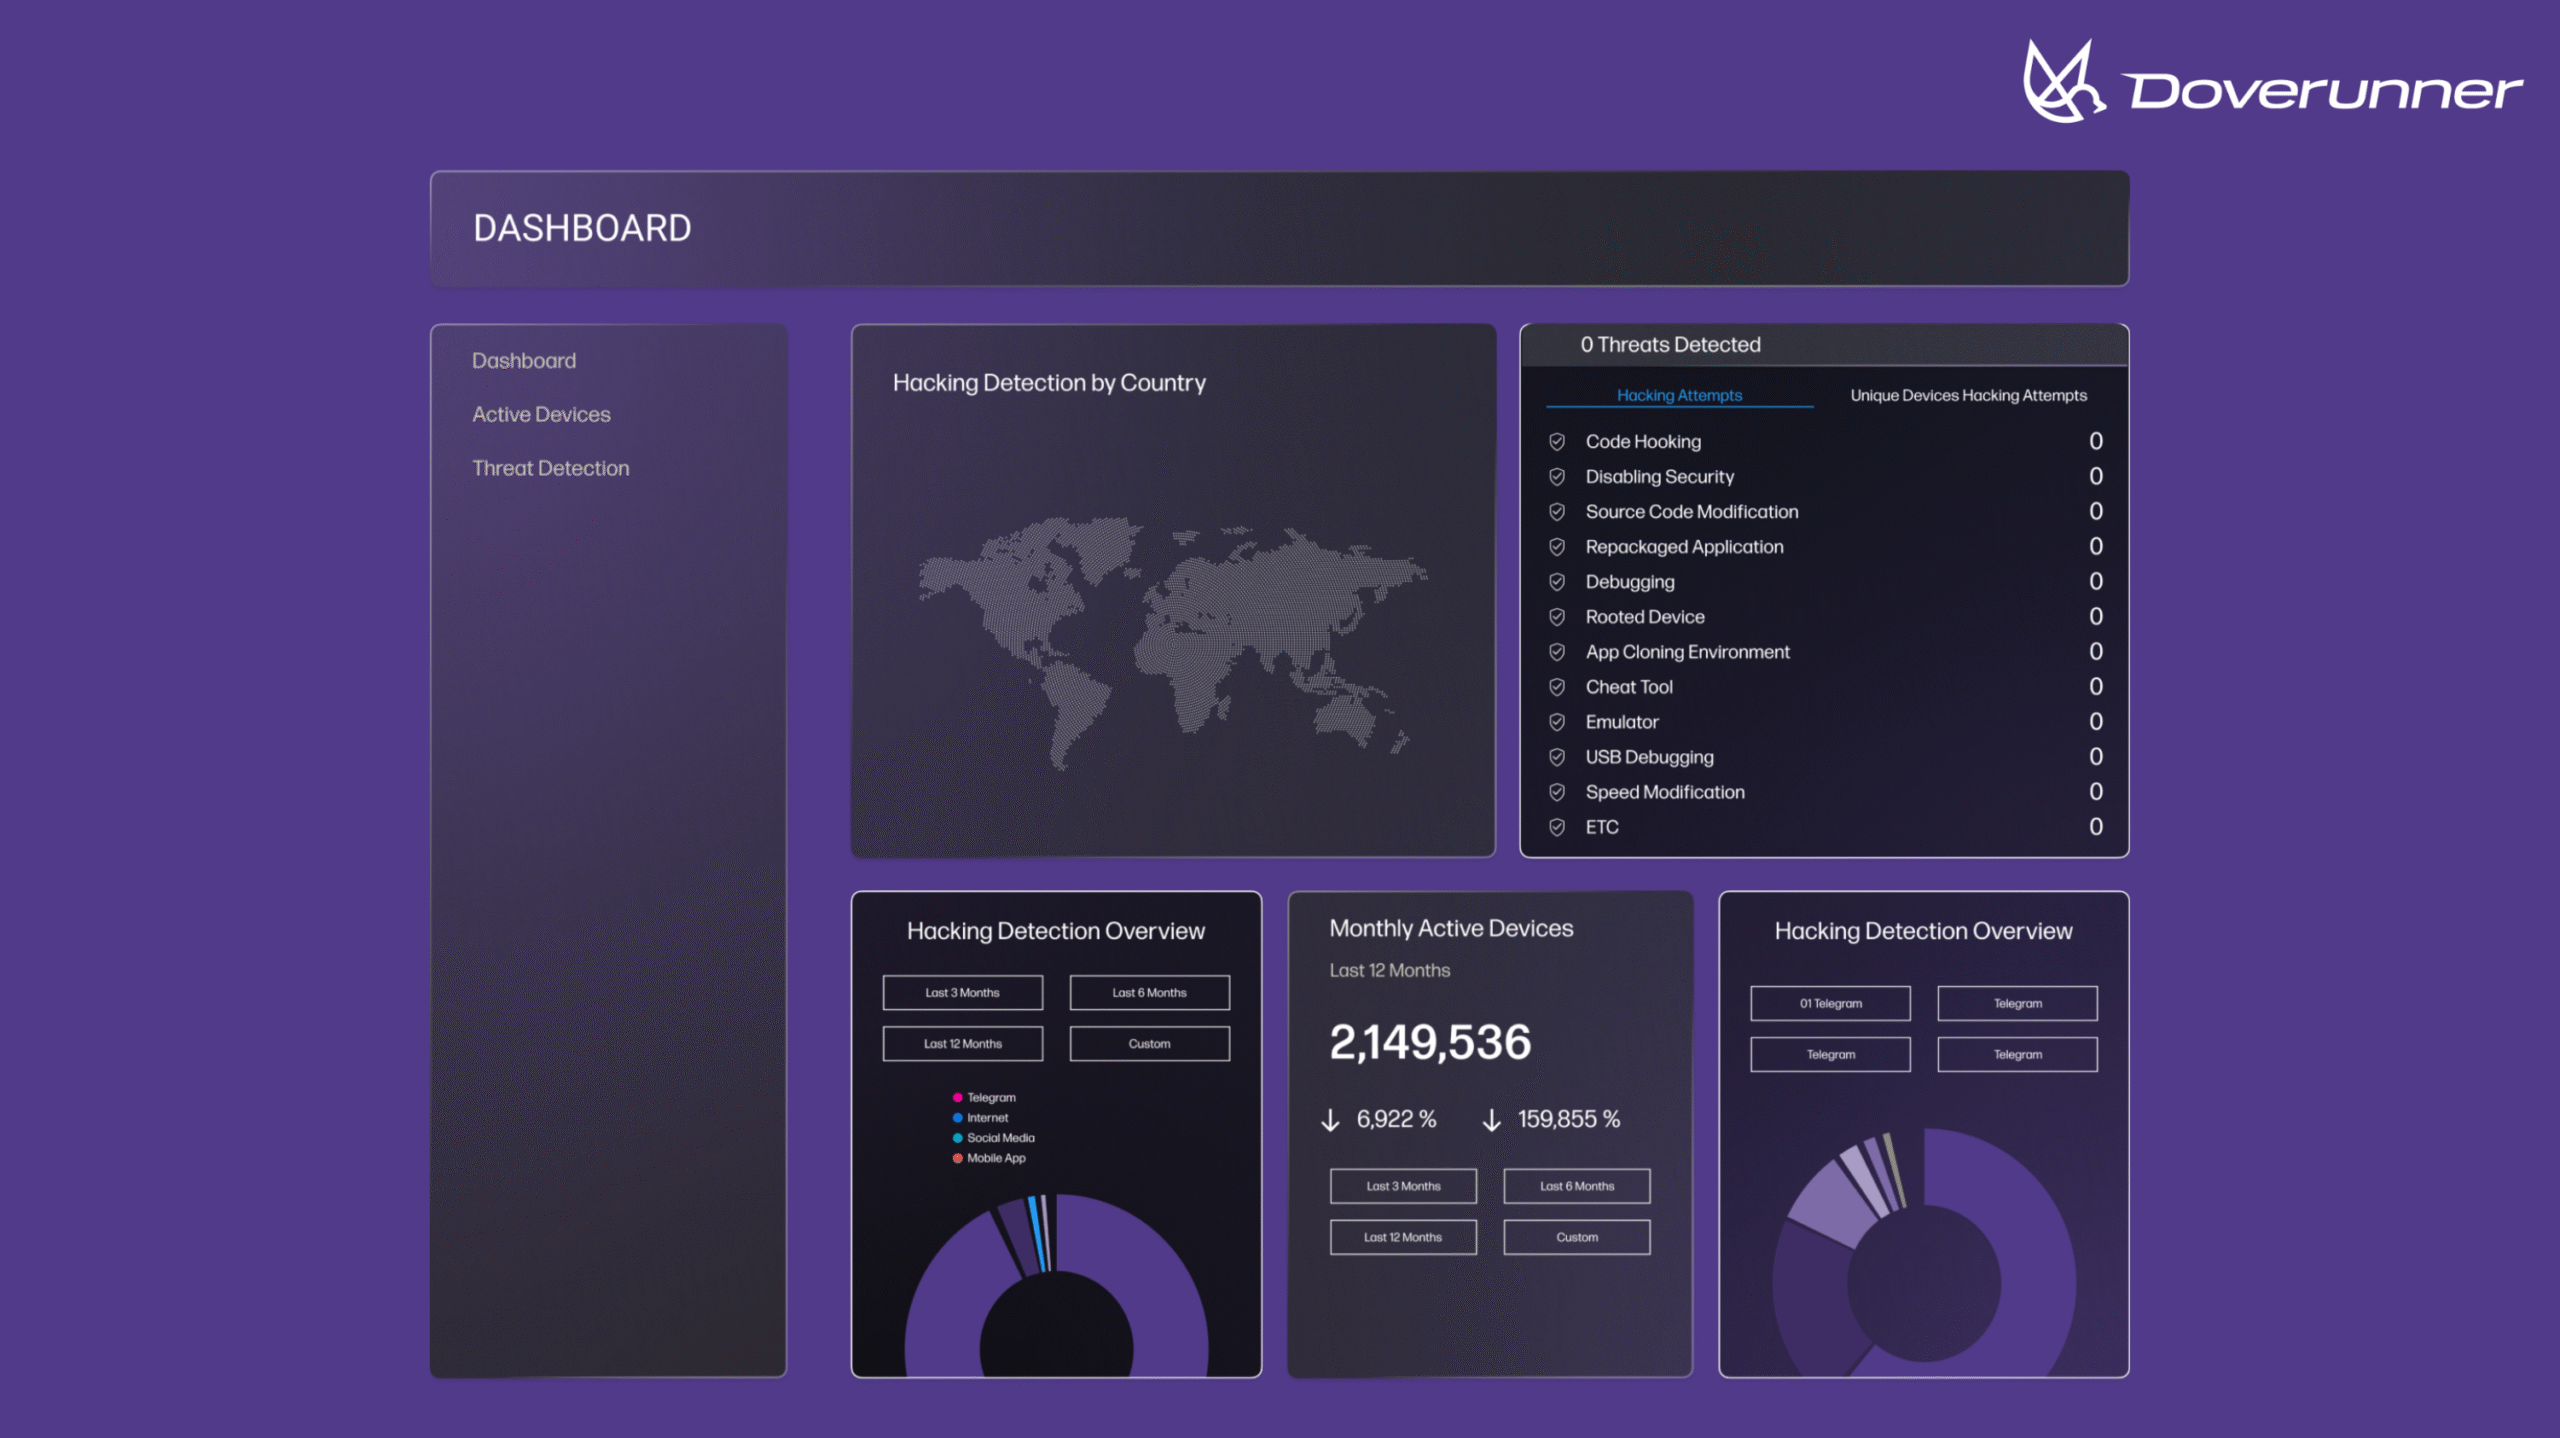Click the blue slice in the donut chart
2560x1438 pixels.
pyautogui.click(x=1038, y=1235)
